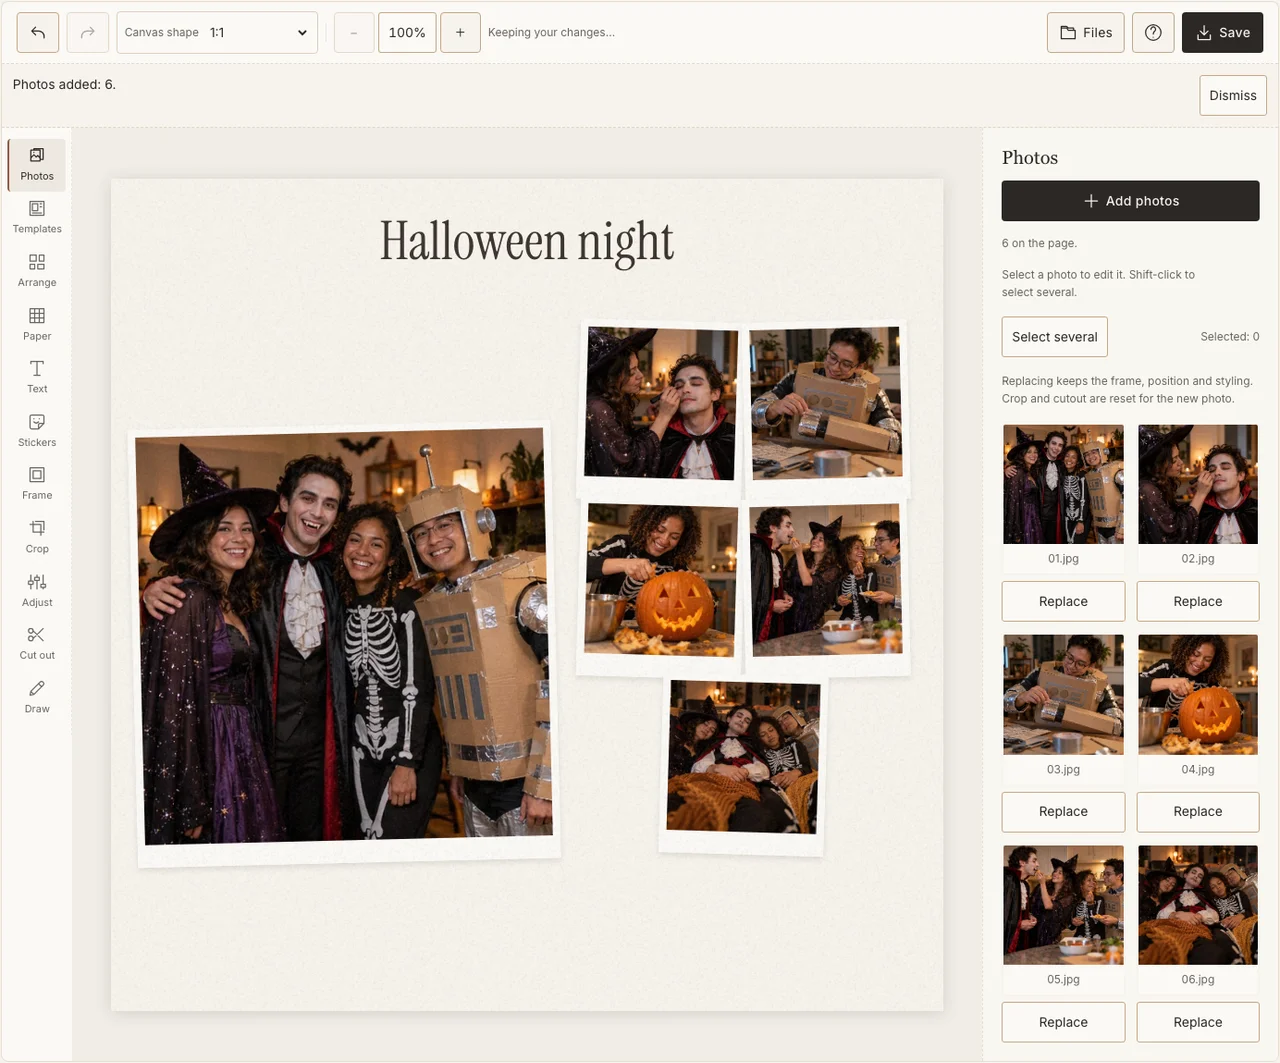Click the Halloween night title text

click(527, 242)
